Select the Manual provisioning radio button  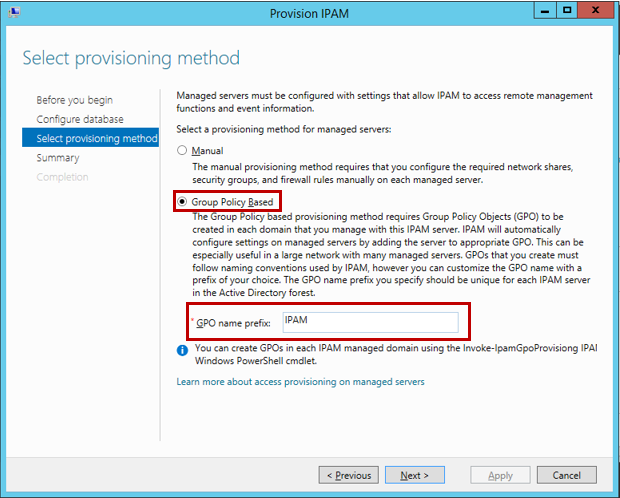click(182, 150)
